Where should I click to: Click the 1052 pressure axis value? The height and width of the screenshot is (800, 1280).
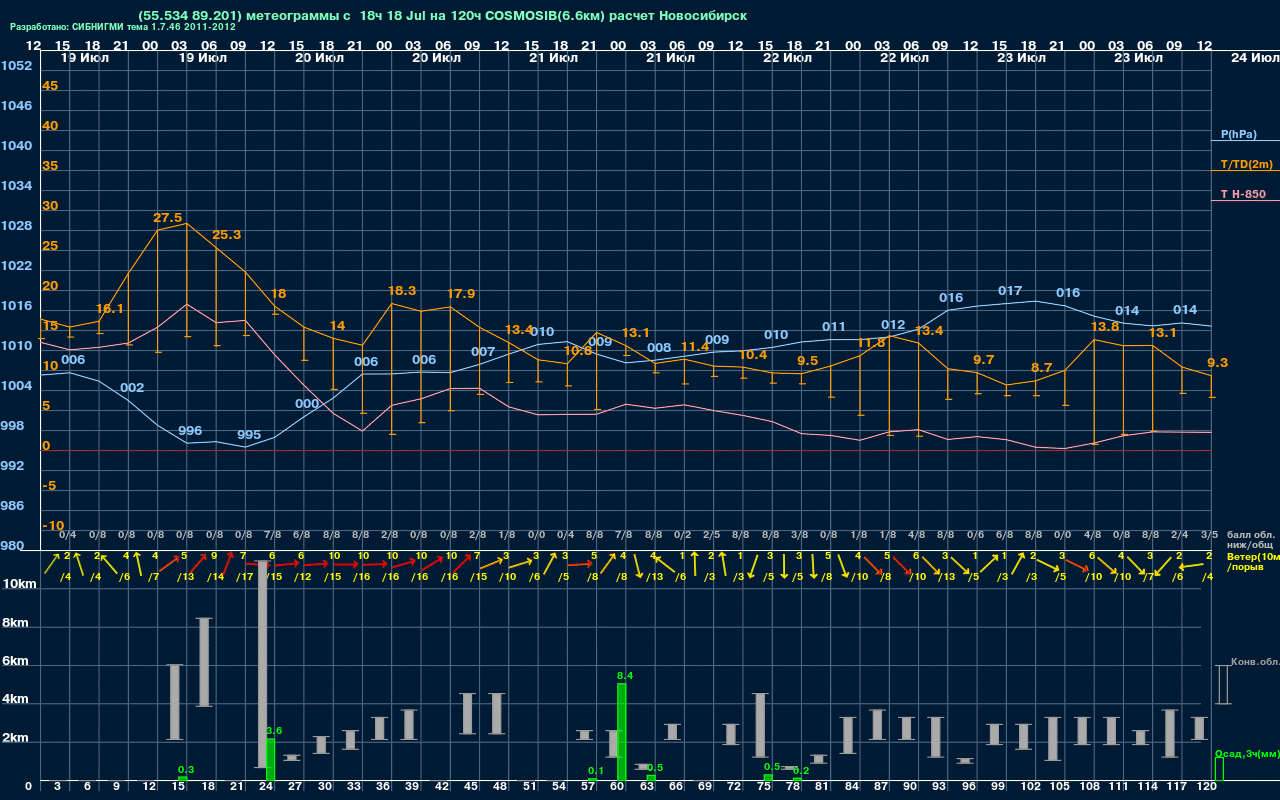point(16,66)
